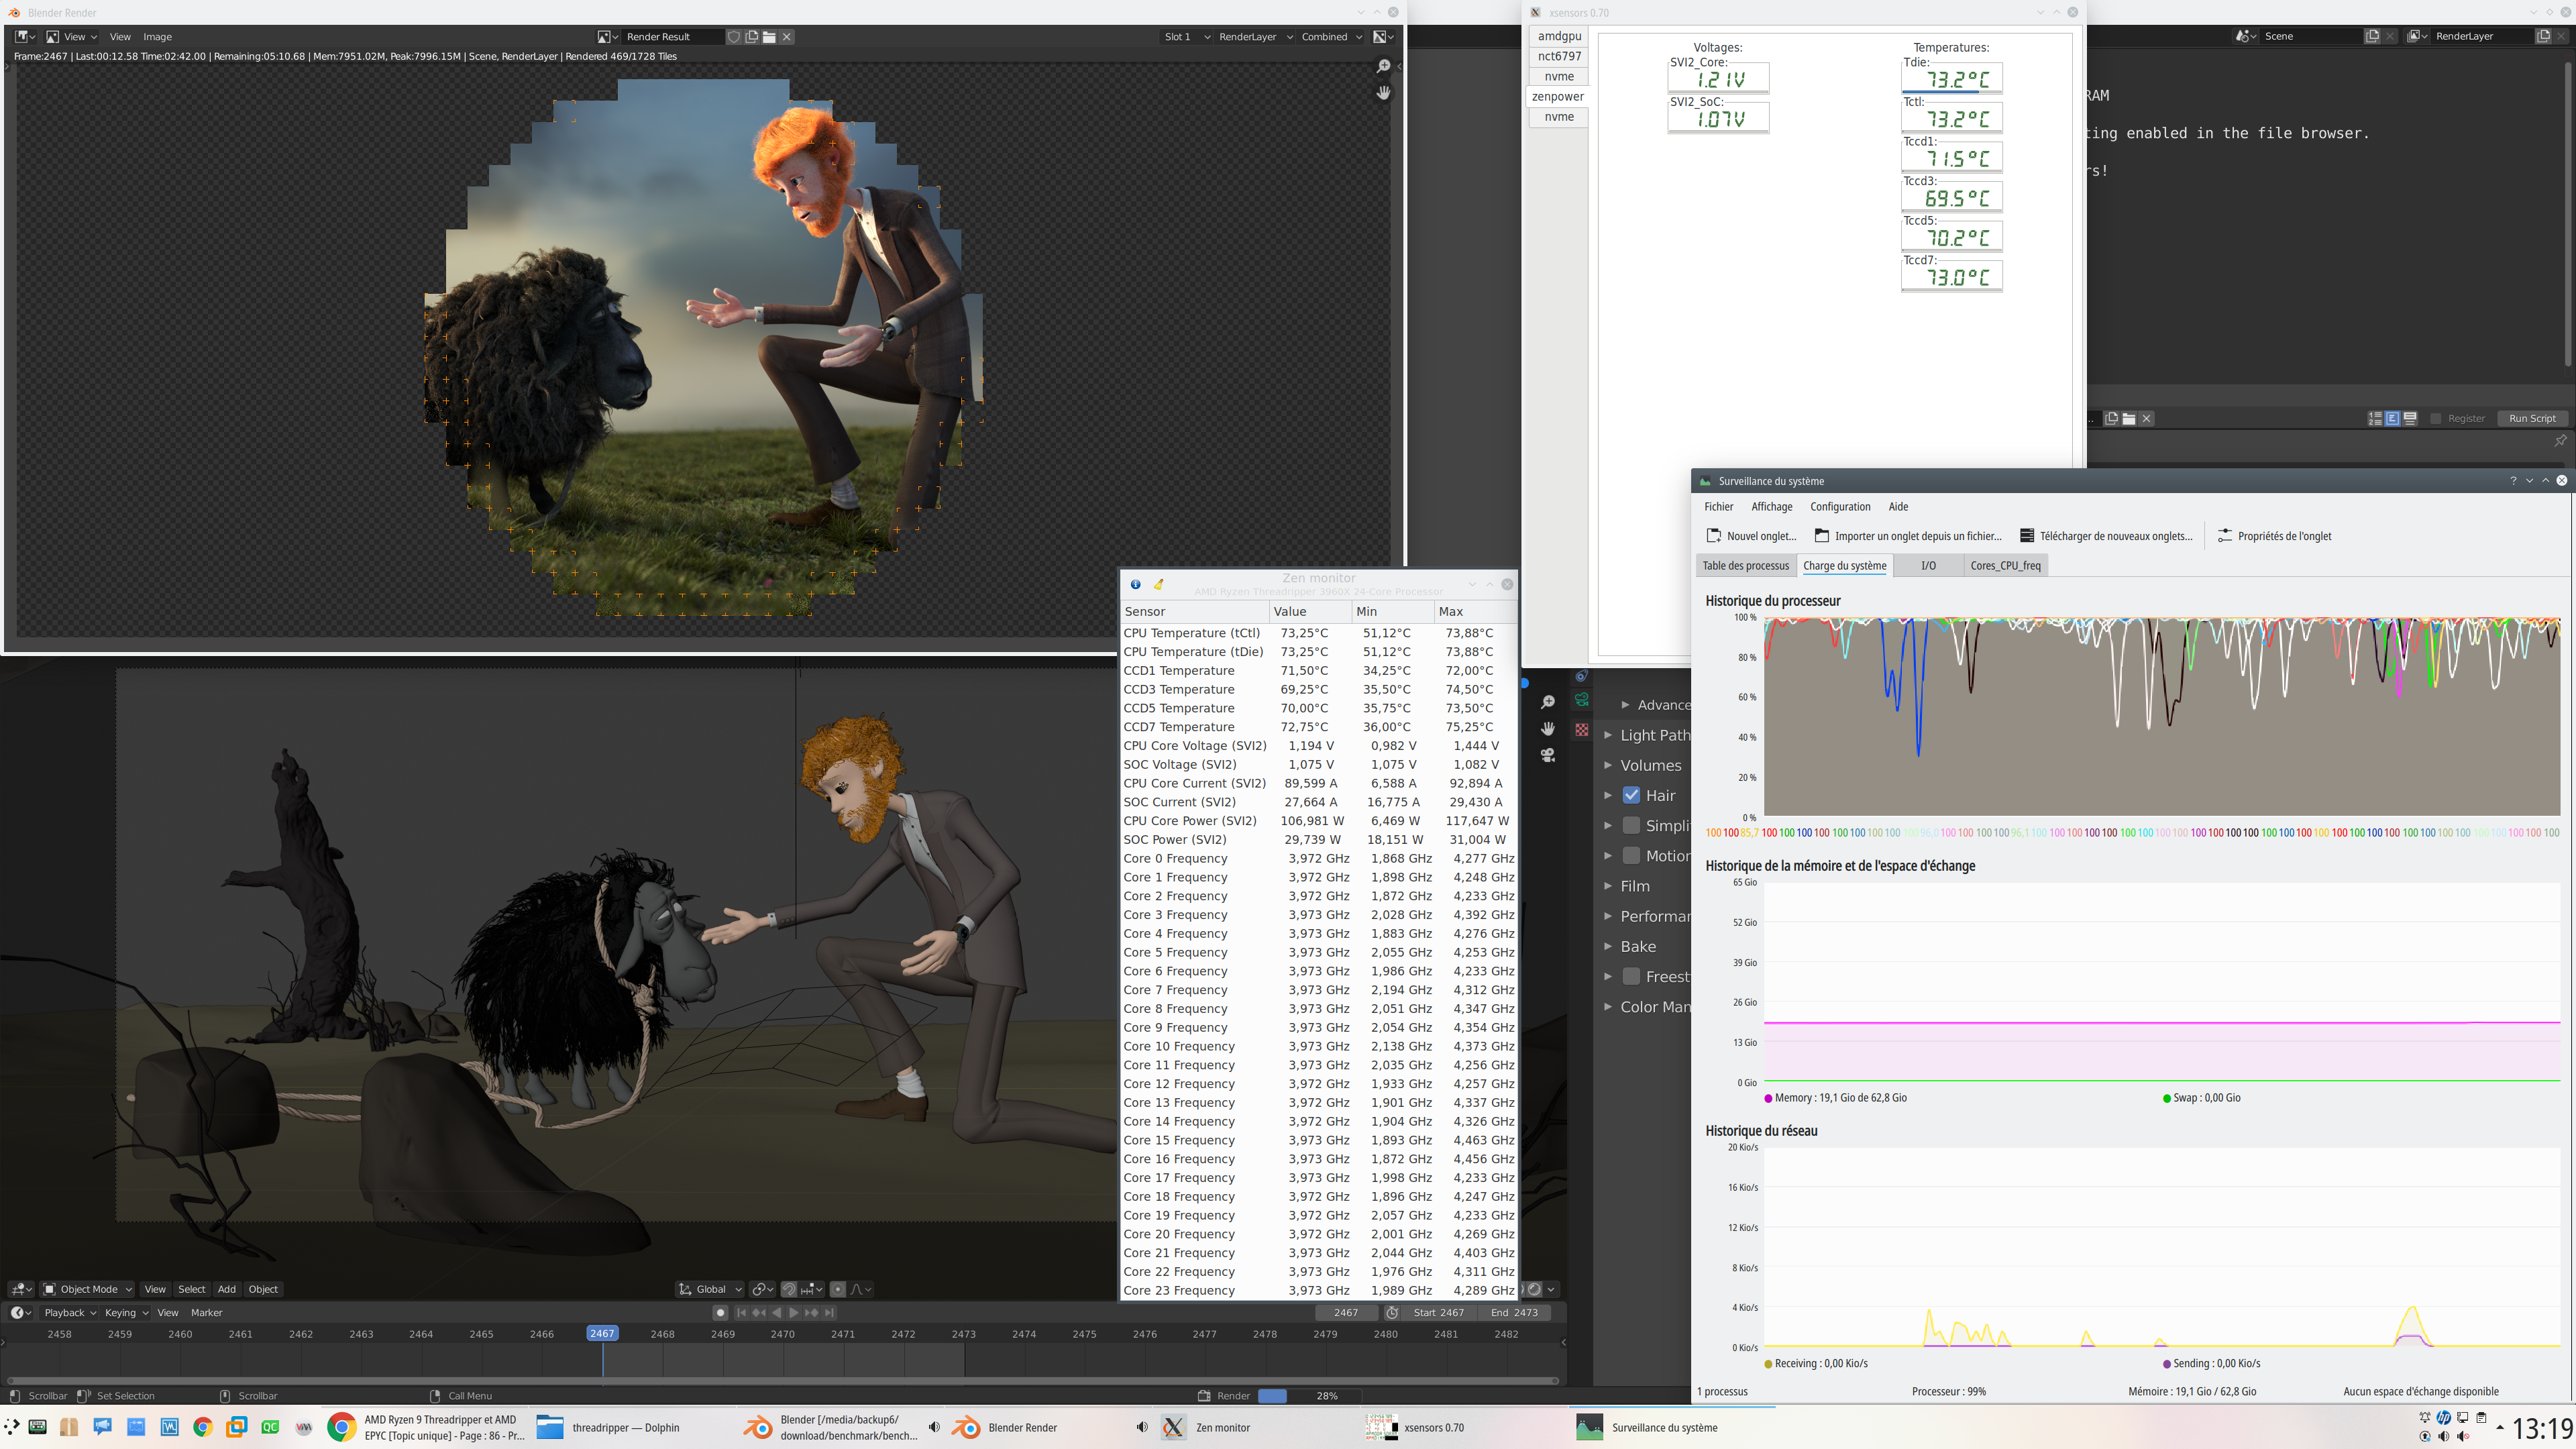2576x1449 pixels.
Task: Toggle fake user shield for Render Result
Action: tap(734, 37)
